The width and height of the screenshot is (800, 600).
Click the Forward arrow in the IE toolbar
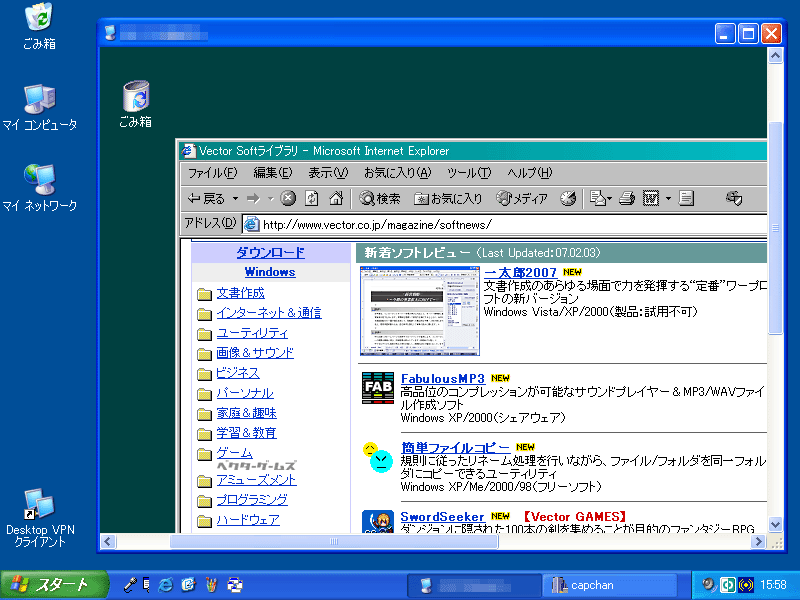point(254,198)
